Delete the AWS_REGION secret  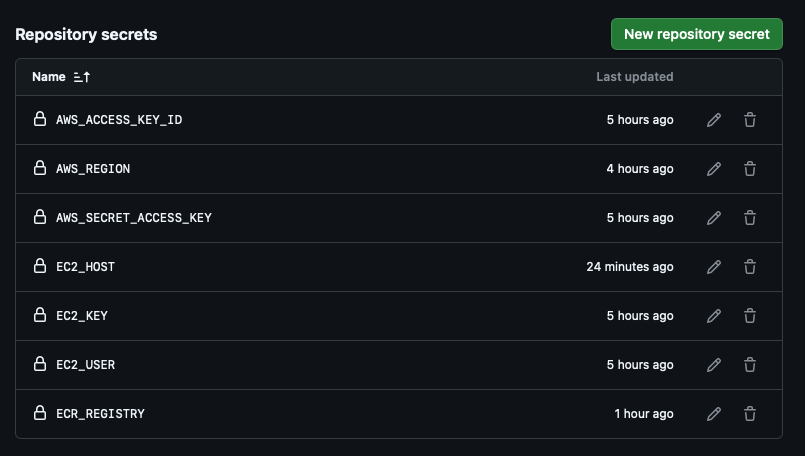(750, 169)
